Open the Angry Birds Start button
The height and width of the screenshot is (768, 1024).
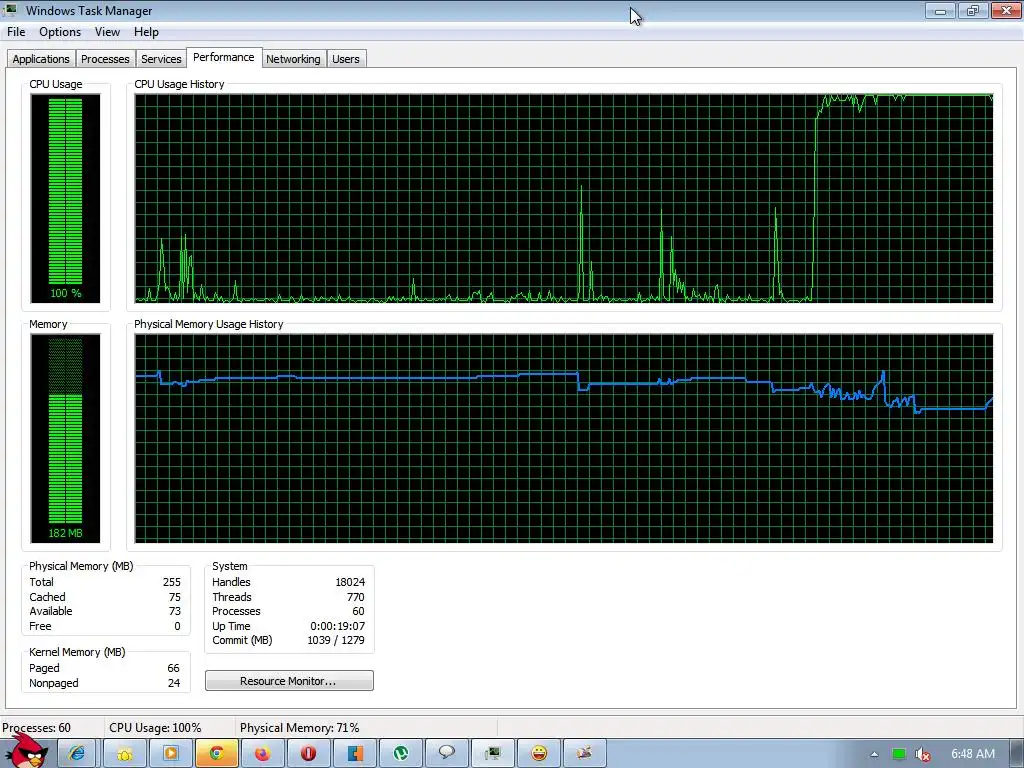point(25,750)
